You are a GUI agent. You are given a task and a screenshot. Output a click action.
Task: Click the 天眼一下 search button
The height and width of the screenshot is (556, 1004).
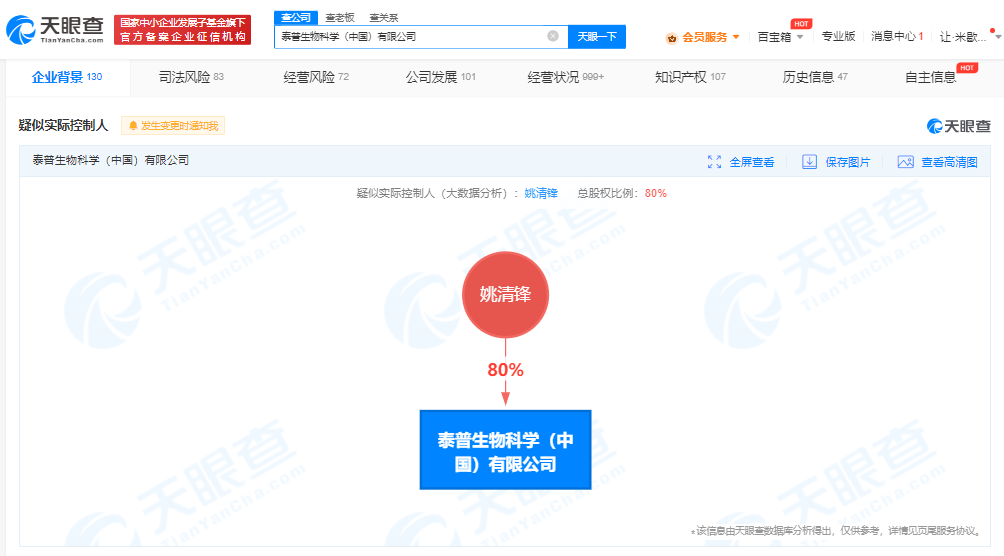click(x=597, y=37)
